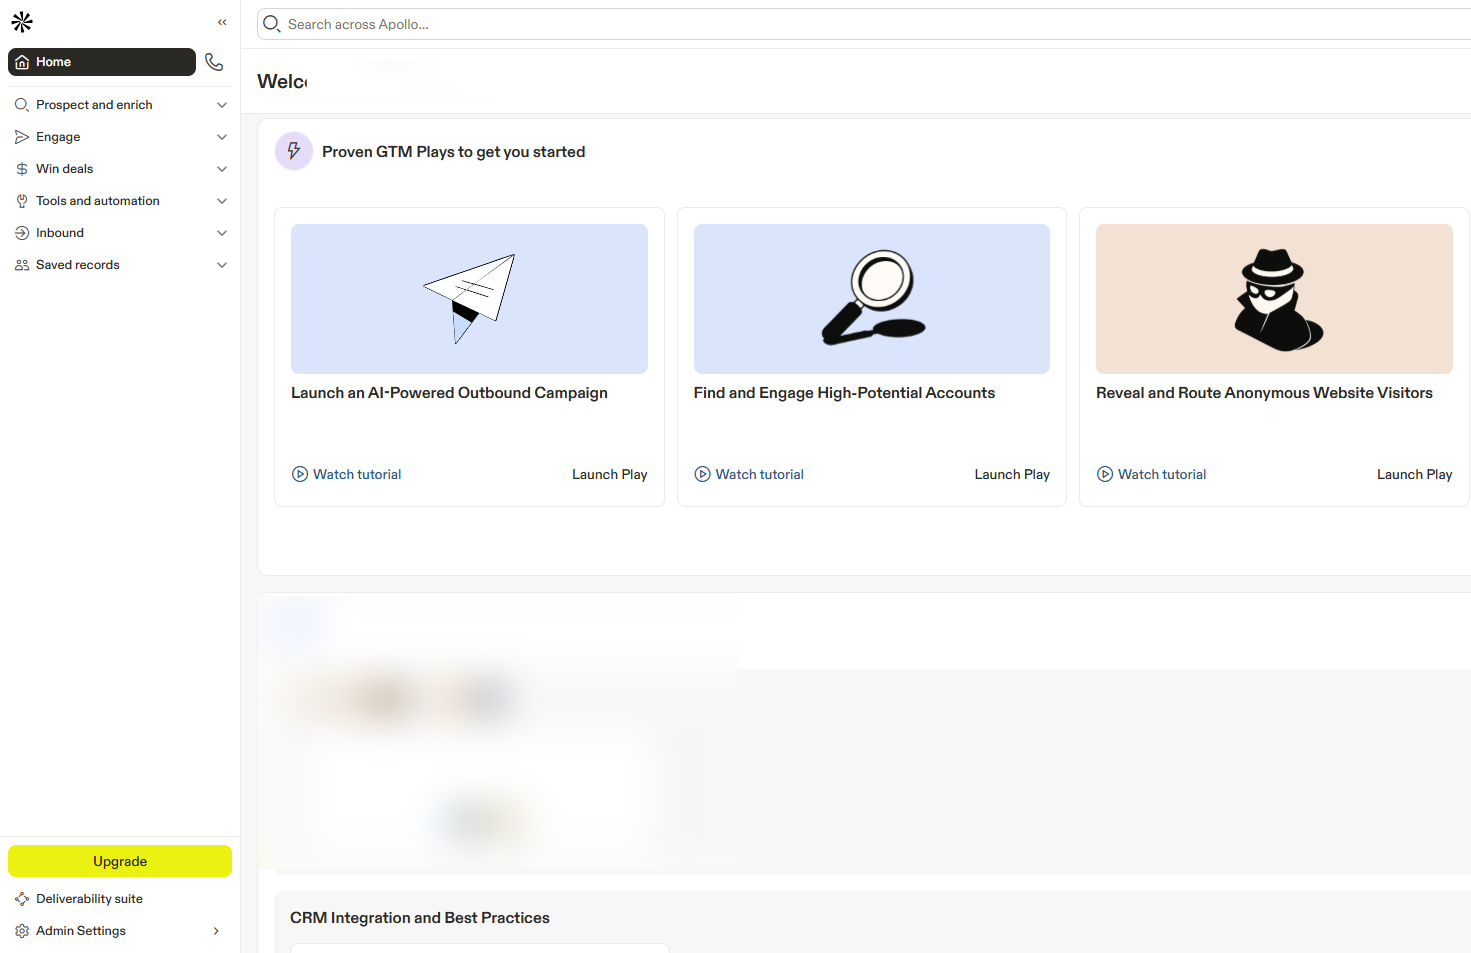Click the search magnifier icon in top bar
Screen dimensions: 1471x953
pyautogui.click(x=272, y=24)
